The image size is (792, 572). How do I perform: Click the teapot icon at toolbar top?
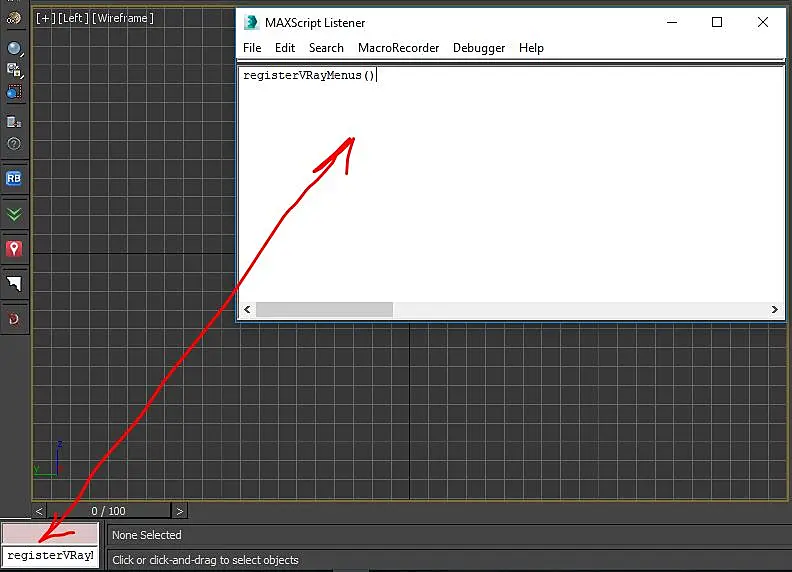14,18
